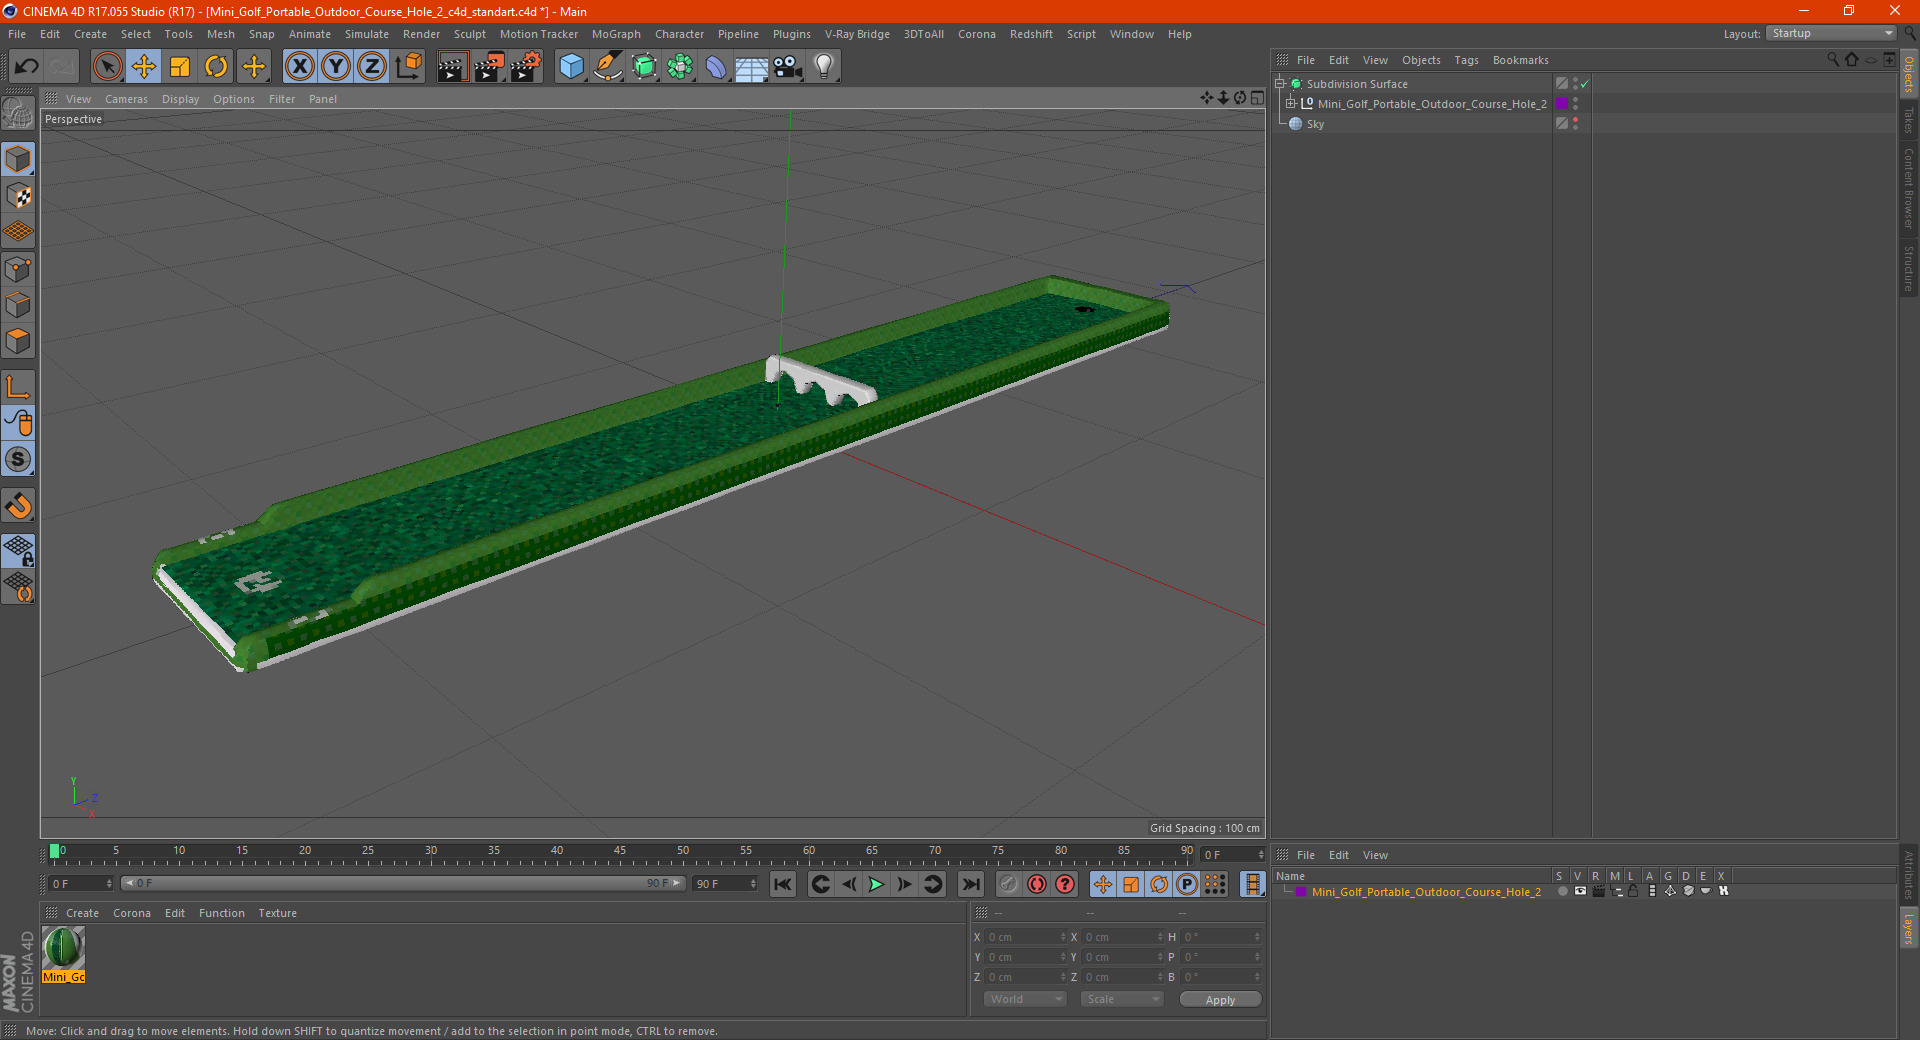Collapse the Subdivision Surface tree node
Viewport: 1920px width, 1040px height.
point(1280,84)
